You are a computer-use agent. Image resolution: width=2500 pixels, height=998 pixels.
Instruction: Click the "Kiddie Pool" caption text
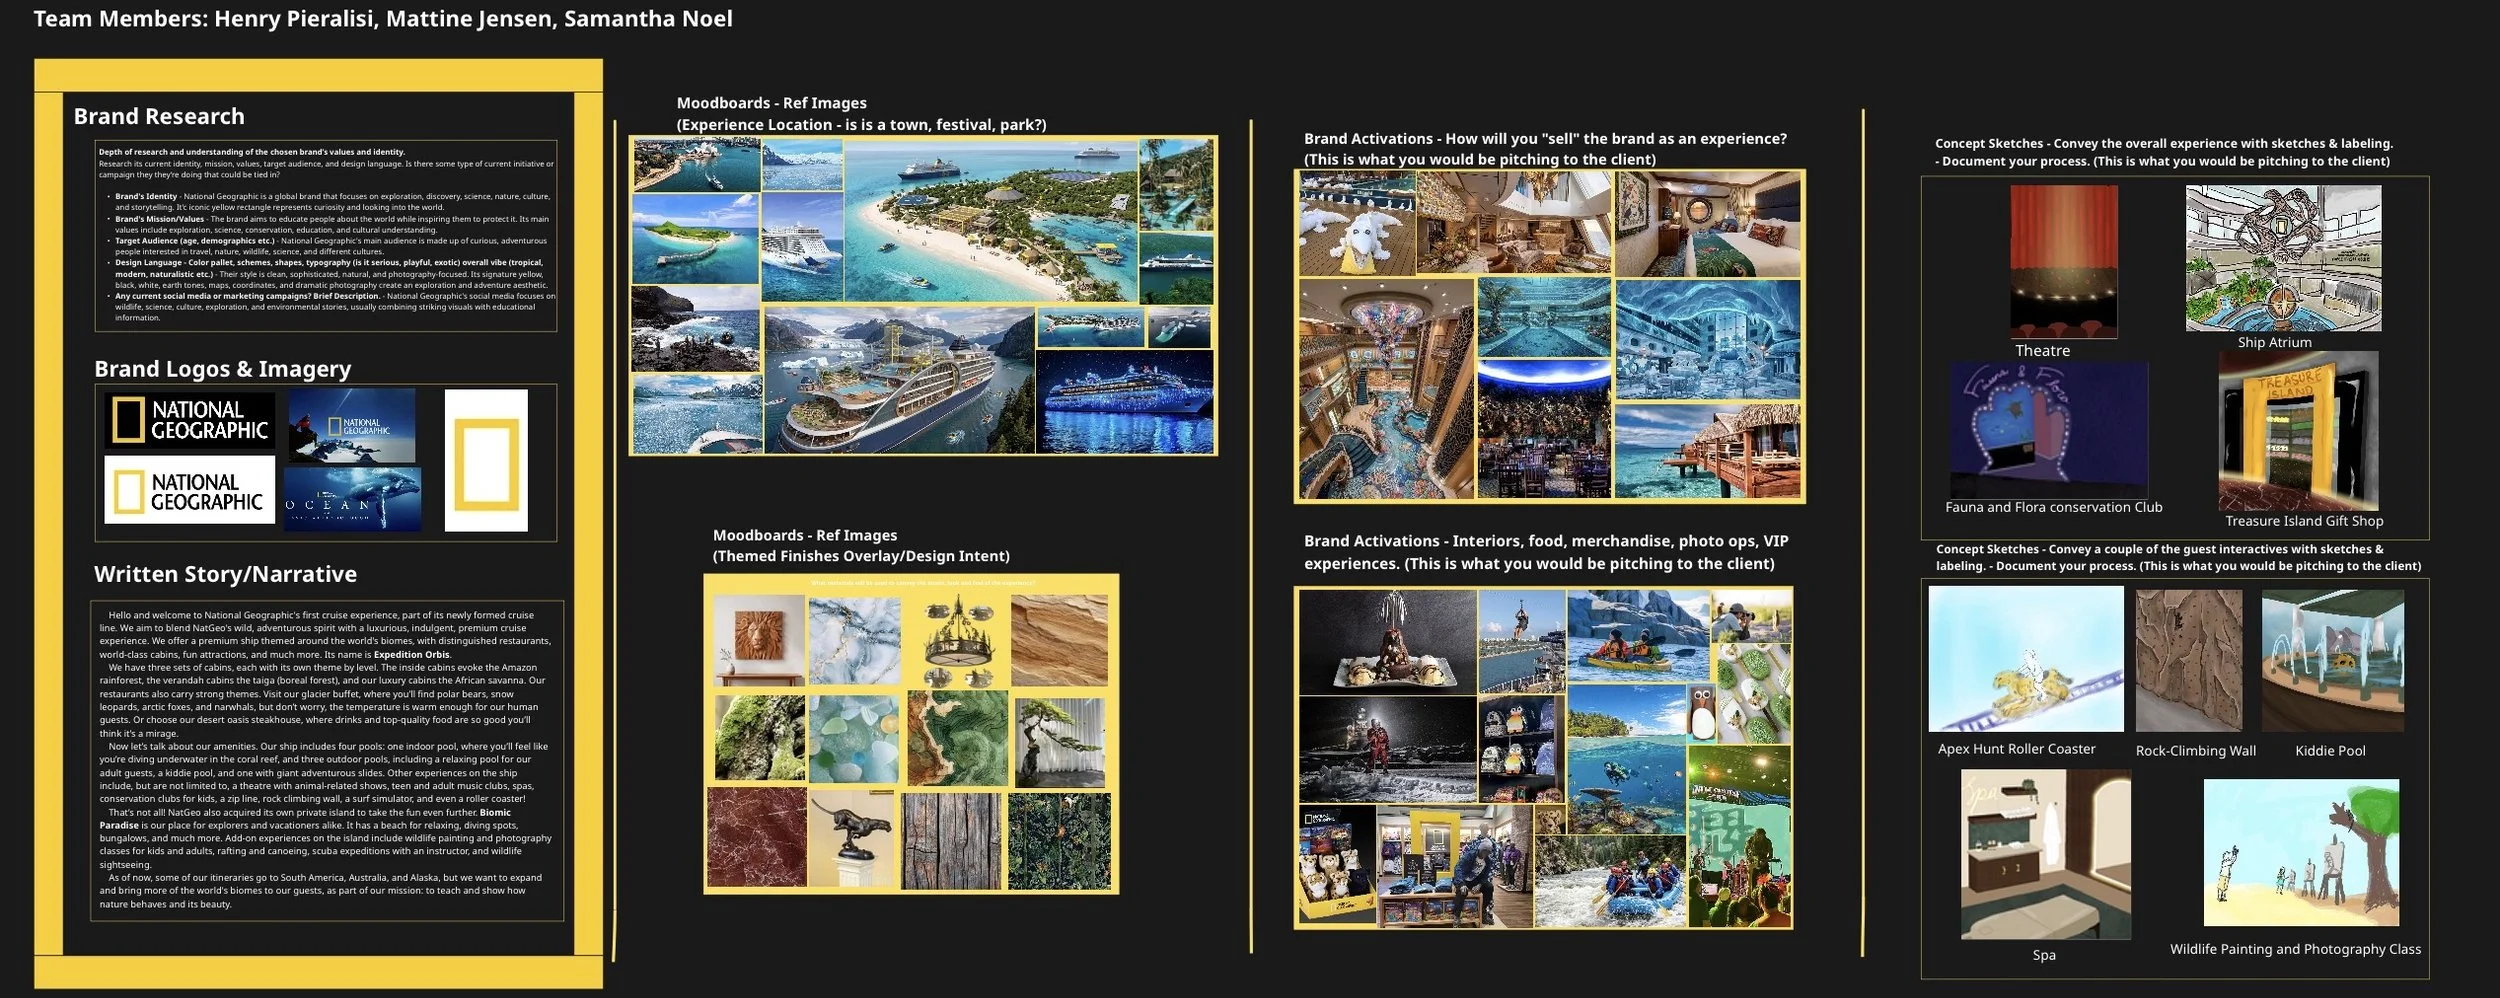click(x=2330, y=751)
